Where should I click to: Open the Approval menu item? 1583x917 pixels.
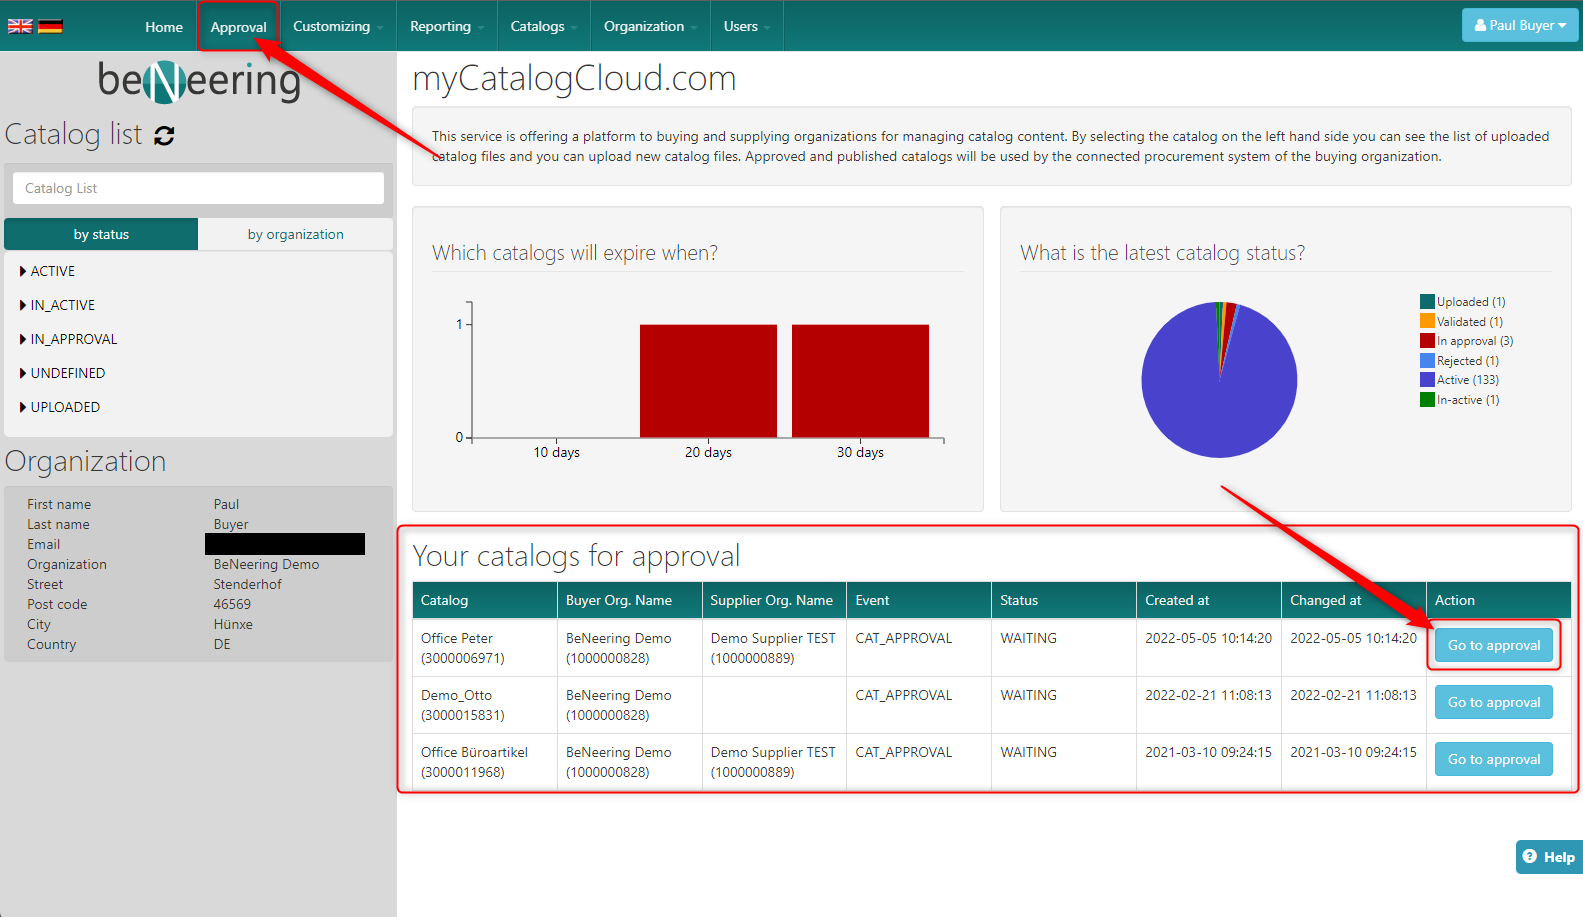coord(238,27)
